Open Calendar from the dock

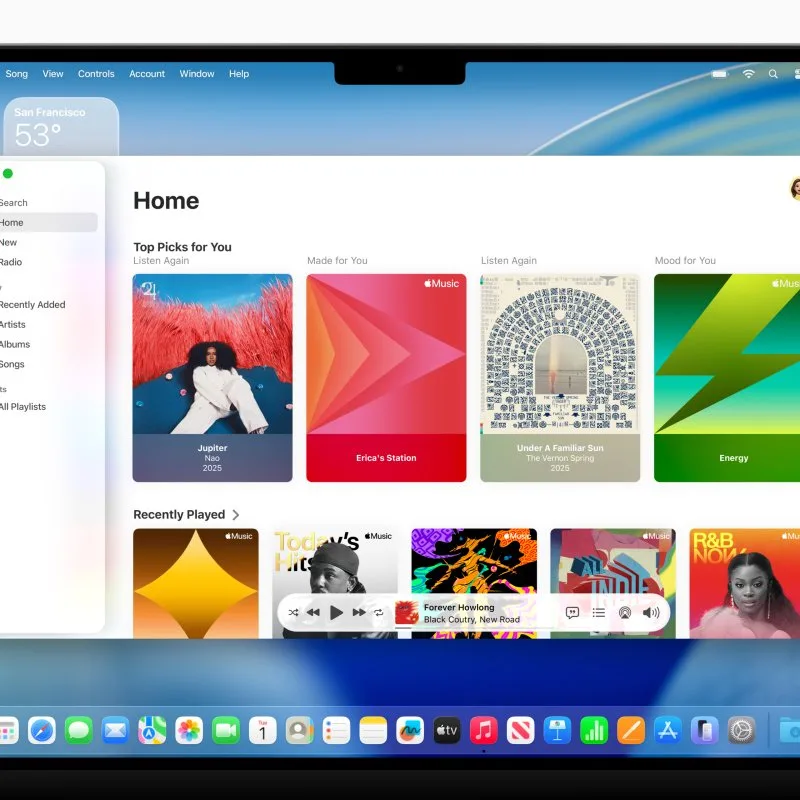pos(263,731)
